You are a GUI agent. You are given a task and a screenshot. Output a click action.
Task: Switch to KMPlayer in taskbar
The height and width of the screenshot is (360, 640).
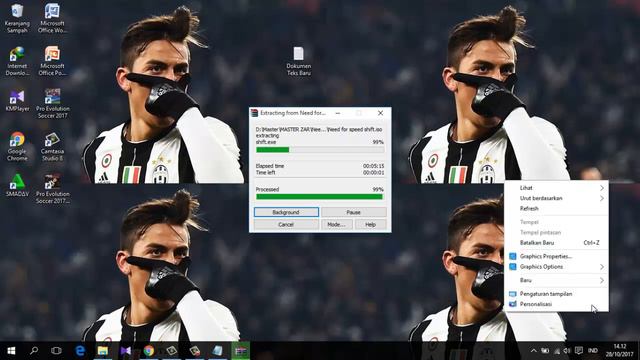click(x=125, y=351)
